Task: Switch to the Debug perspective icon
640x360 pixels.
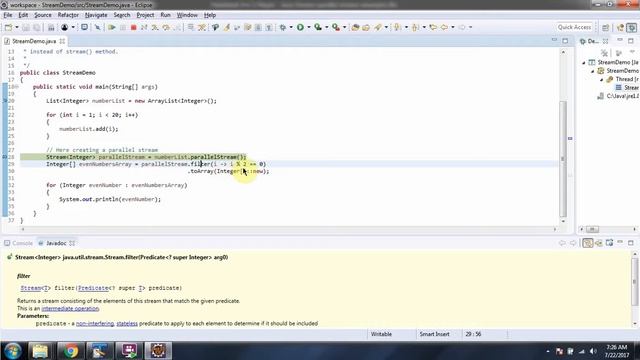Action: click(631, 27)
